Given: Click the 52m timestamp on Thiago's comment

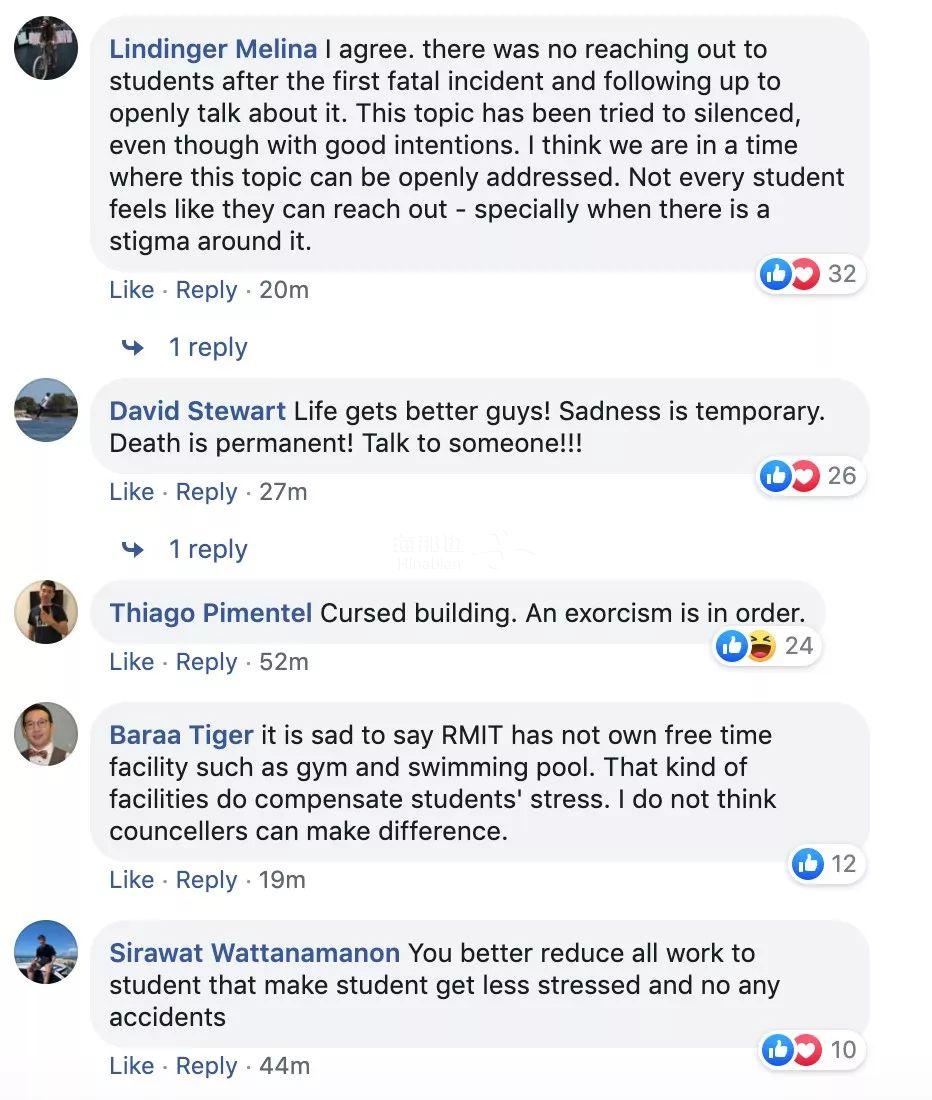Looking at the screenshot, I should tap(284, 662).
